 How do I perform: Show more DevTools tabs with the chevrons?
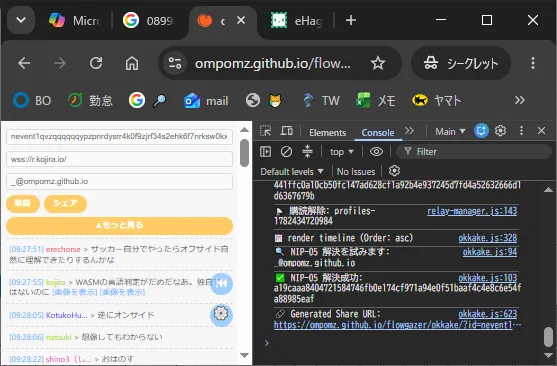click(409, 131)
